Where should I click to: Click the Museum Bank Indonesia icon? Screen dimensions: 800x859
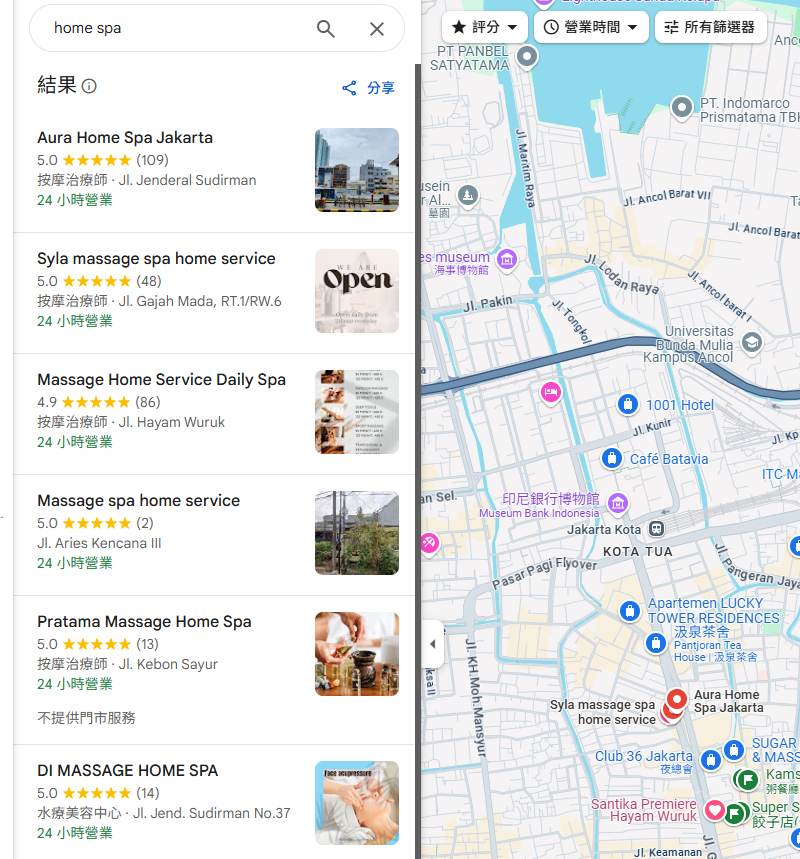[x=618, y=502]
